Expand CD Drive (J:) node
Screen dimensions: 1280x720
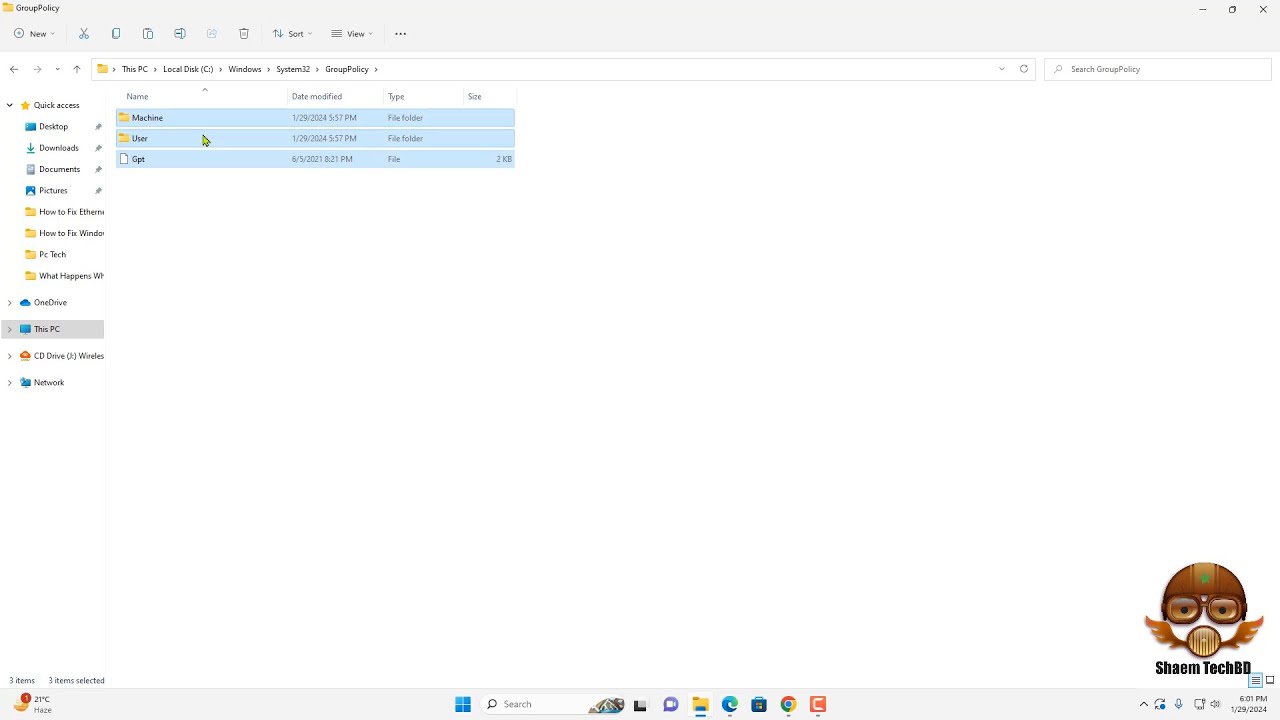(x=10, y=356)
